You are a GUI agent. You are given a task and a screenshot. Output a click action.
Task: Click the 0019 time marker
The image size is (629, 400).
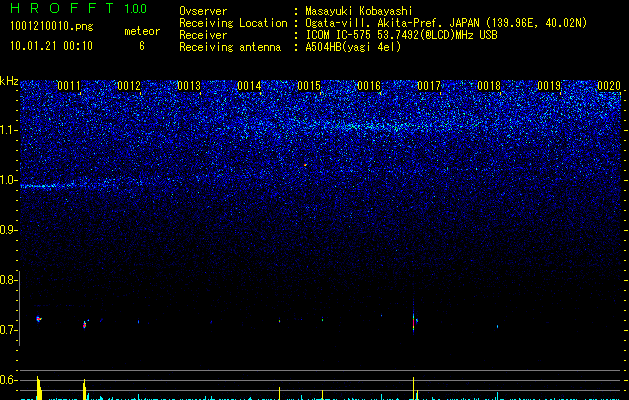click(549, 86)
